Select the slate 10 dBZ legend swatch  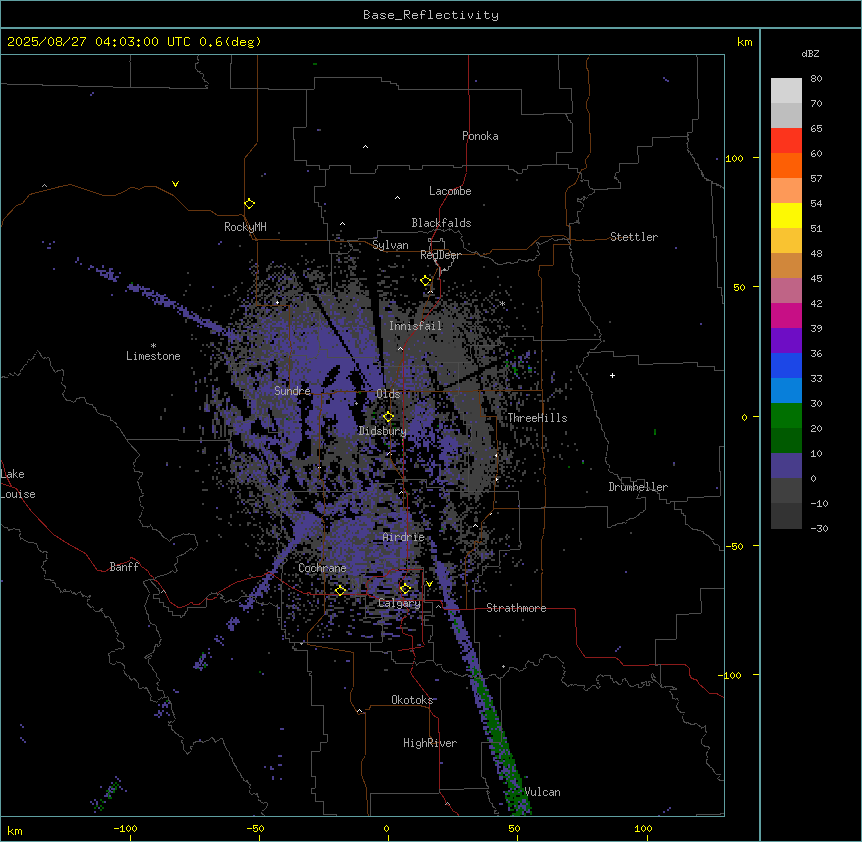point(786,466)
